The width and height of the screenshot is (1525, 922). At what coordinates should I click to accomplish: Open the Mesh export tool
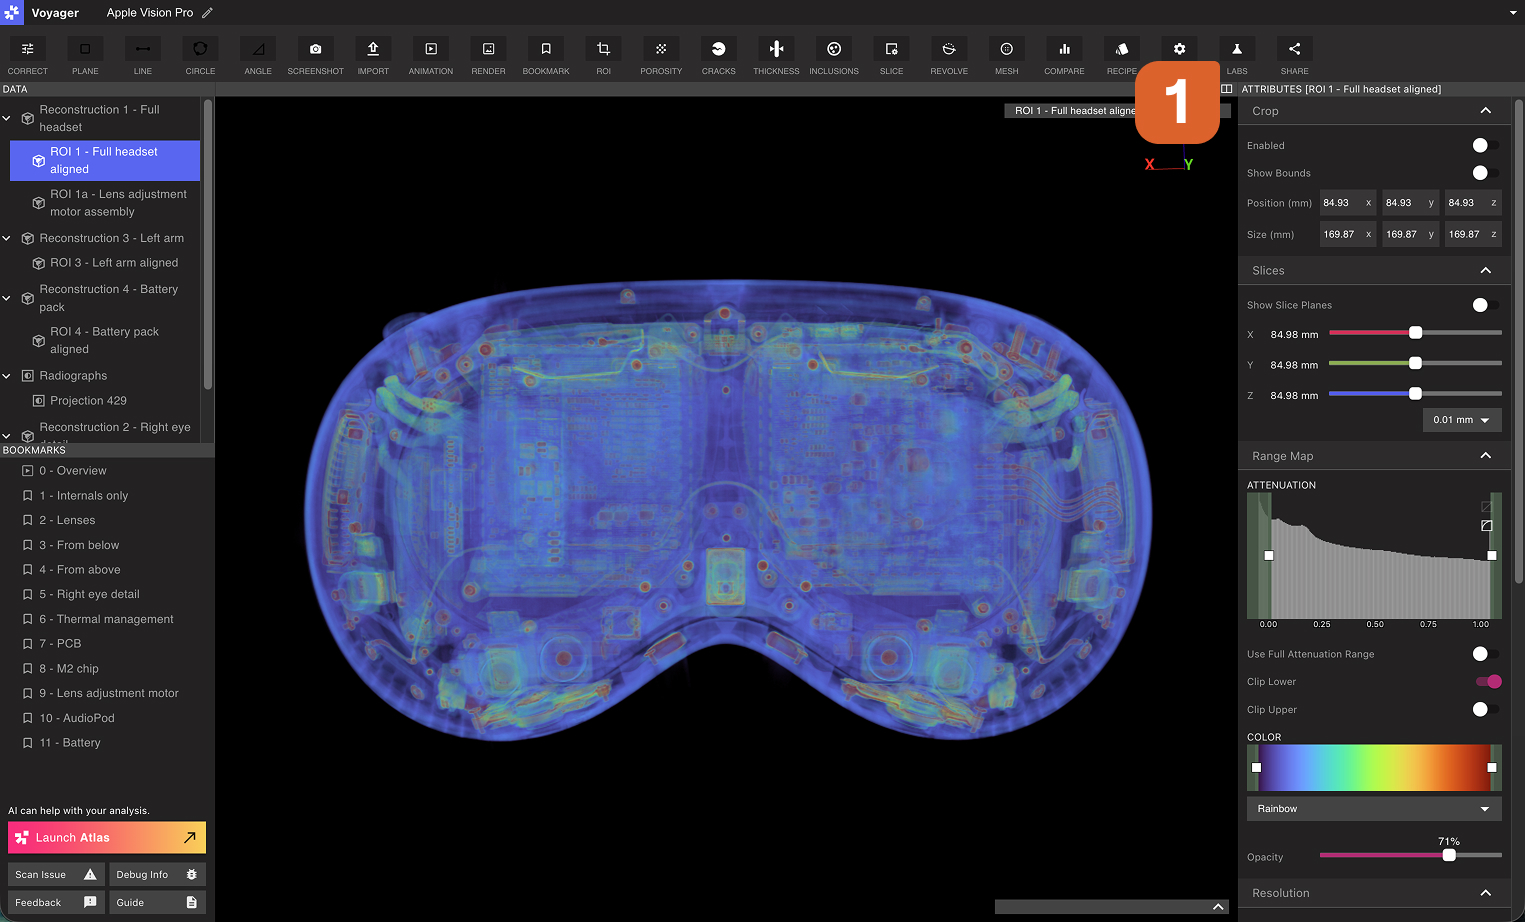(x=1007, y=56)
